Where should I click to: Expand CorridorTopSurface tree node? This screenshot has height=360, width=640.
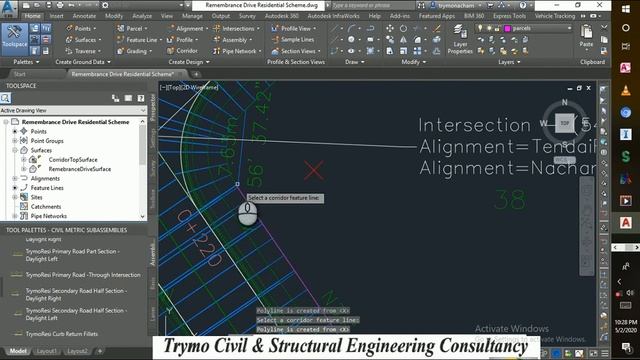pyautogui.click(x=24, y=160)
